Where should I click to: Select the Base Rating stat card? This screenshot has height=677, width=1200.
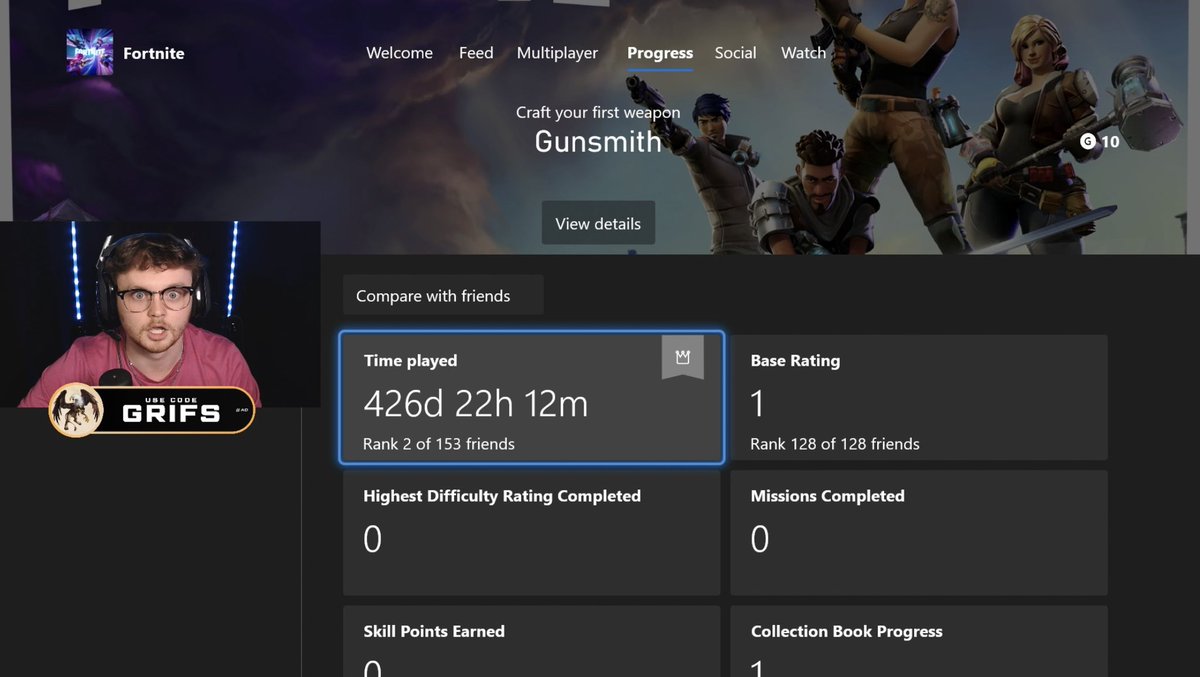(919, 398)
